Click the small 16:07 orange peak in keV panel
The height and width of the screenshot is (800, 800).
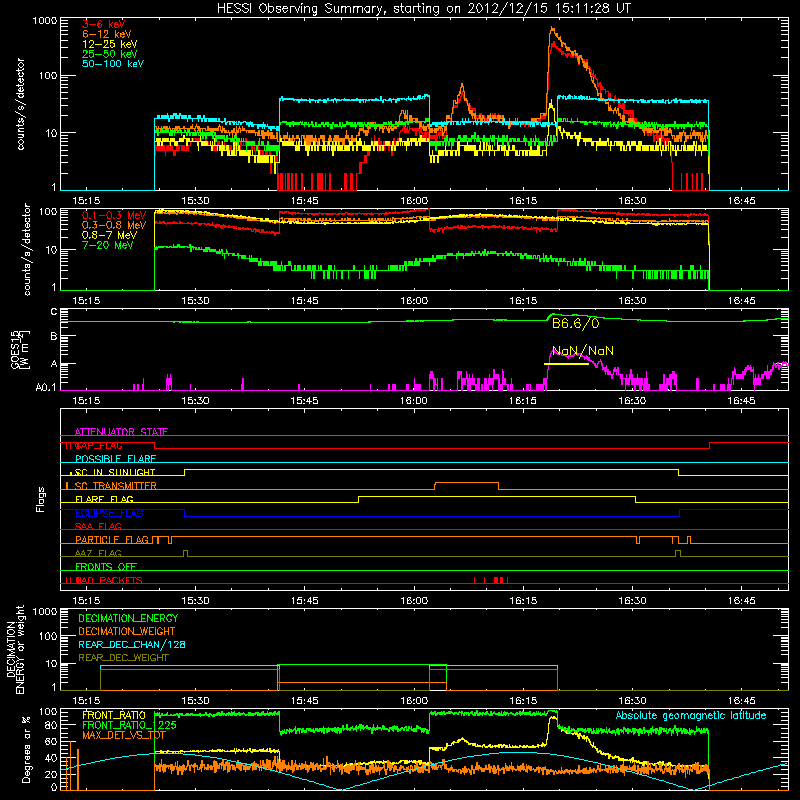pos(462,87)
